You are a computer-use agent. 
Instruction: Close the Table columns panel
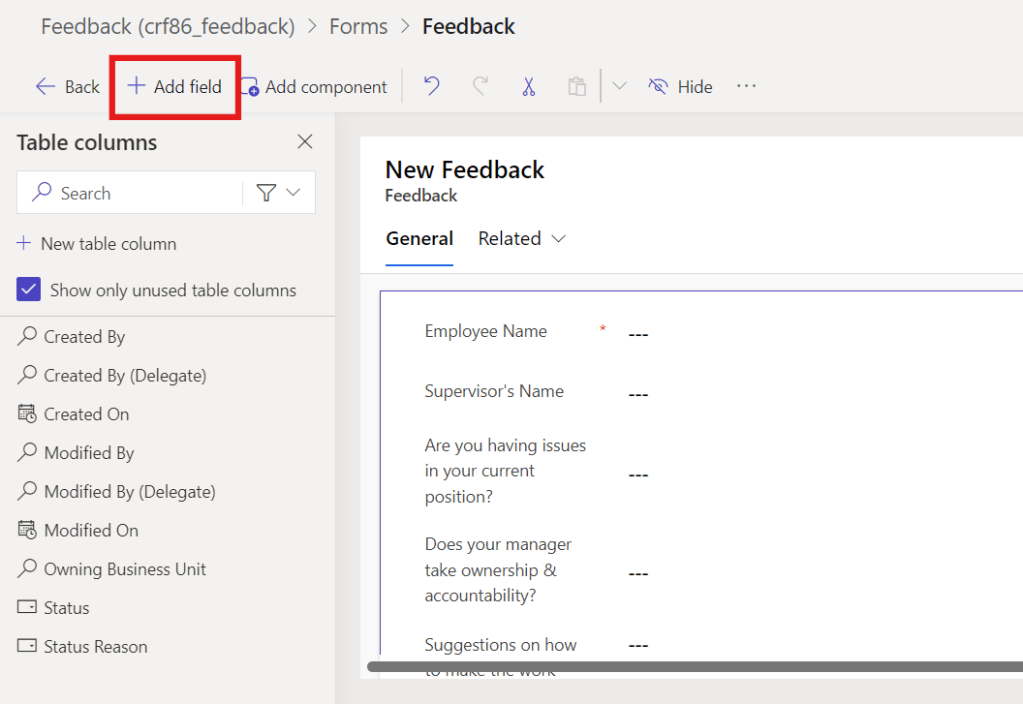pyautogui.click(x=305, y=142)
